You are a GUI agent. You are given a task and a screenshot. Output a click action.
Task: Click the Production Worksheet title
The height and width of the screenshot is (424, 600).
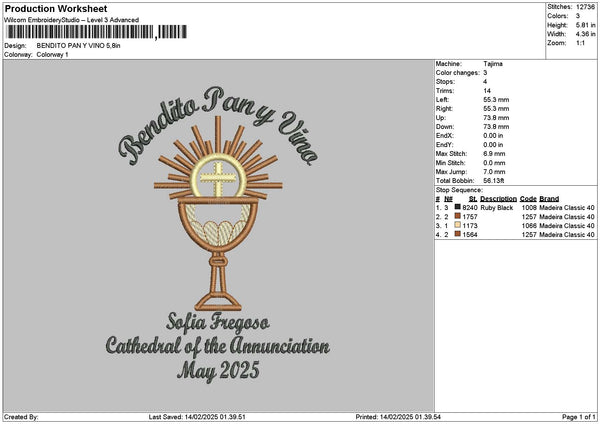pyautogui.click(x=56, y=9)
